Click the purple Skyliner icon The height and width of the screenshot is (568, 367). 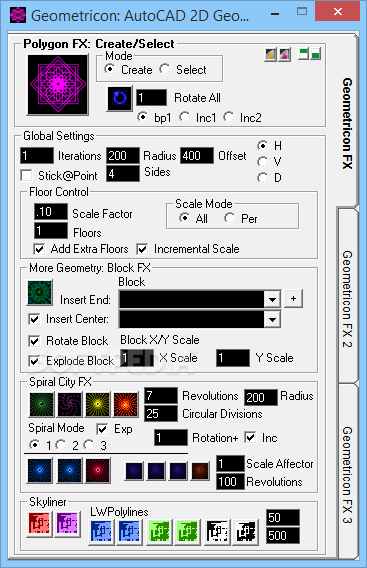(67, 524)
